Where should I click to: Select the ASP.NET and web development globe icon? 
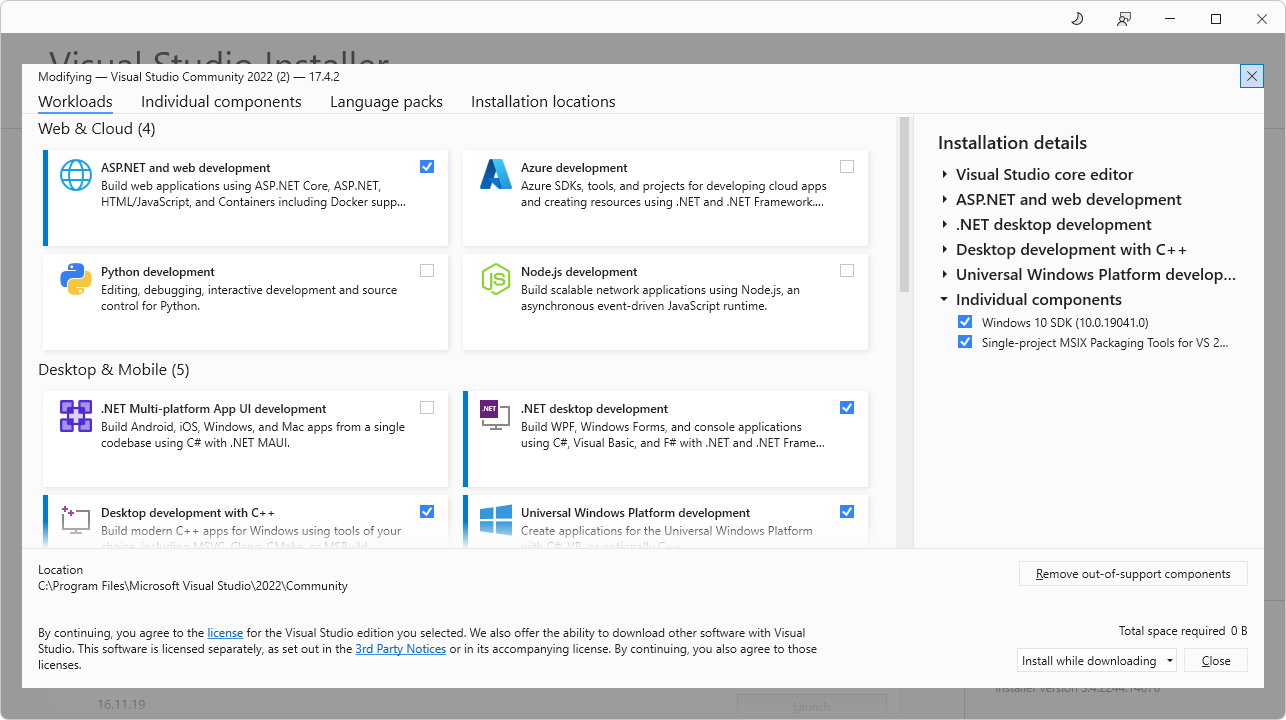tap(75, 173)
